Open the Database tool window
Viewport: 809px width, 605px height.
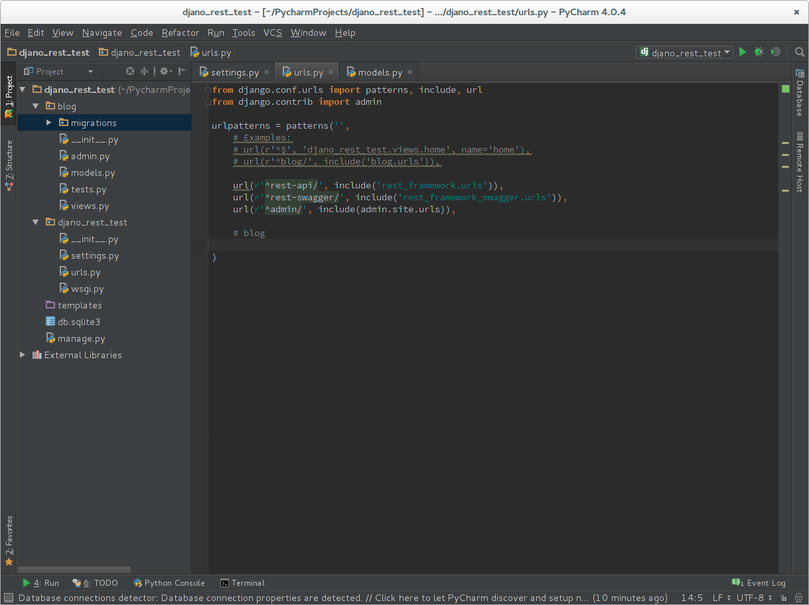[799, 93]
